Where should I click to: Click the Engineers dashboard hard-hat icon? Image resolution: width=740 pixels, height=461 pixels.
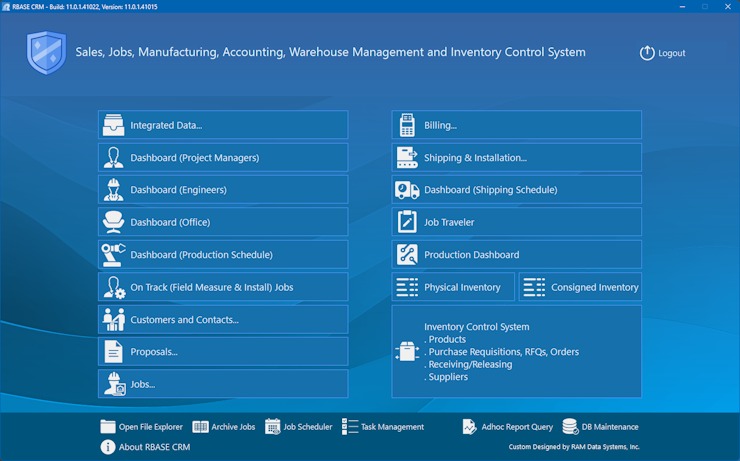click(113, 190)
